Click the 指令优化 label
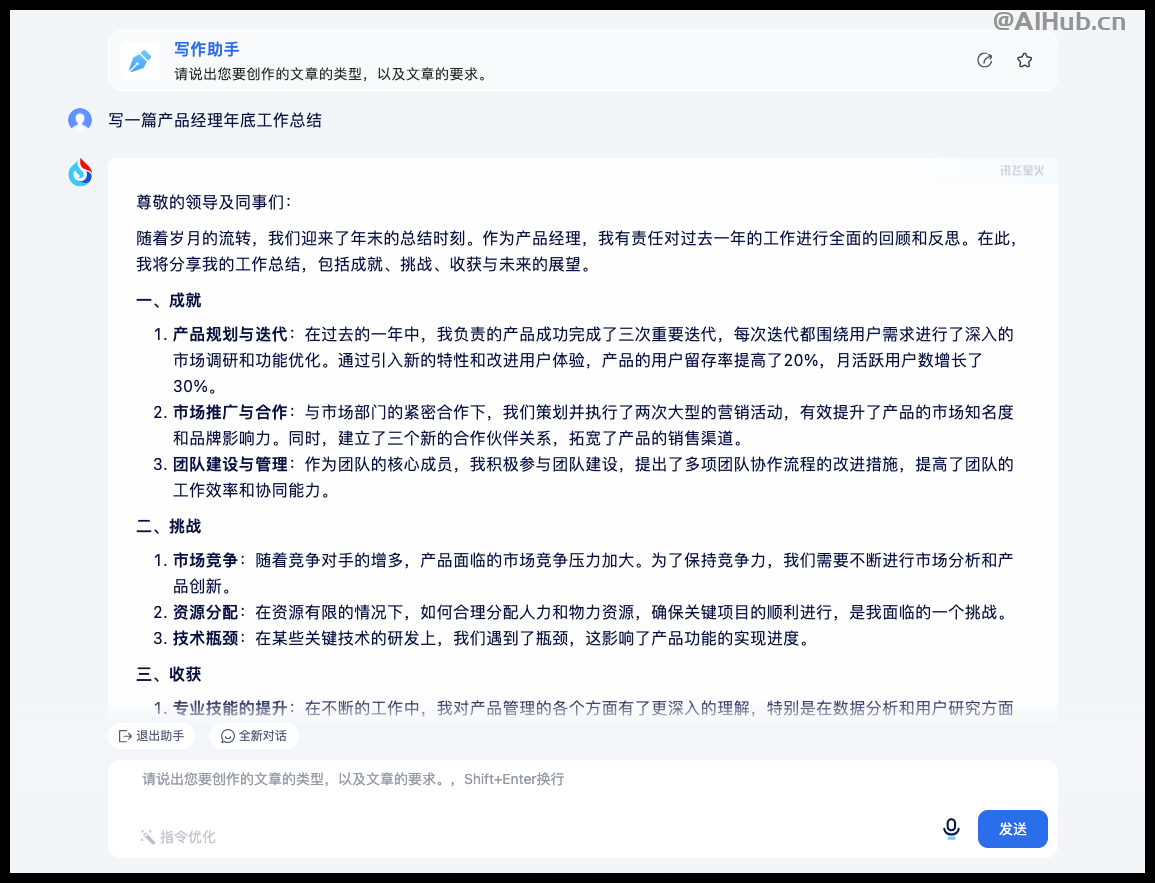 188,837
